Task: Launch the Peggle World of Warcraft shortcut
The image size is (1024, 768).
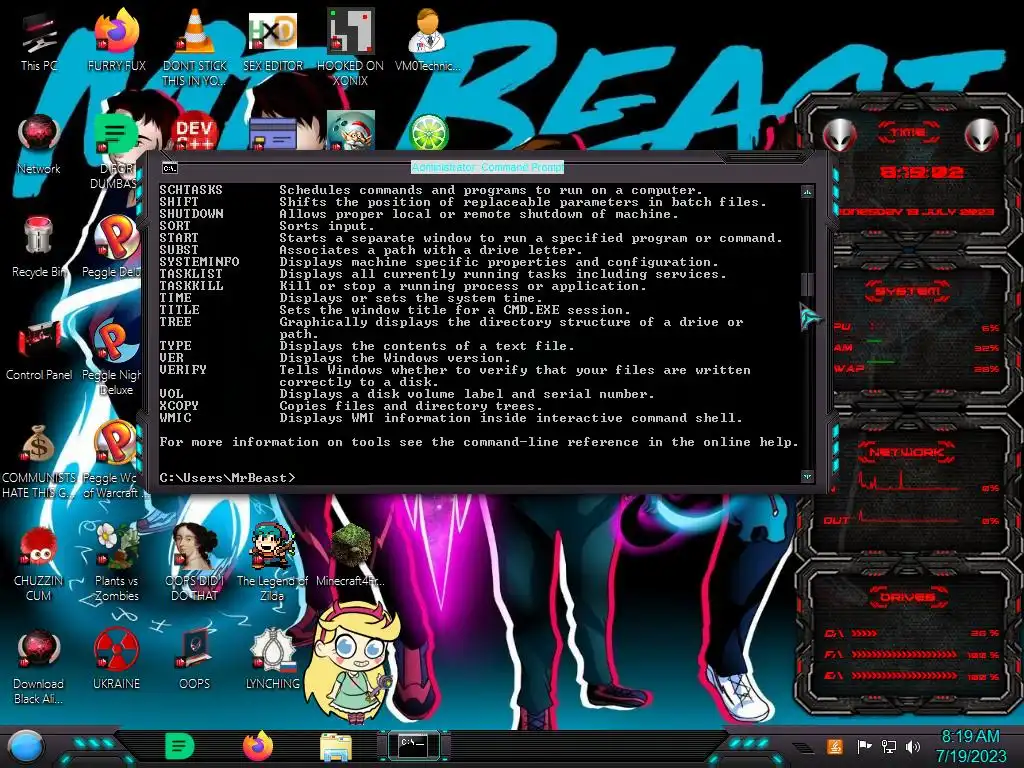Action: [x=114, y=460]
